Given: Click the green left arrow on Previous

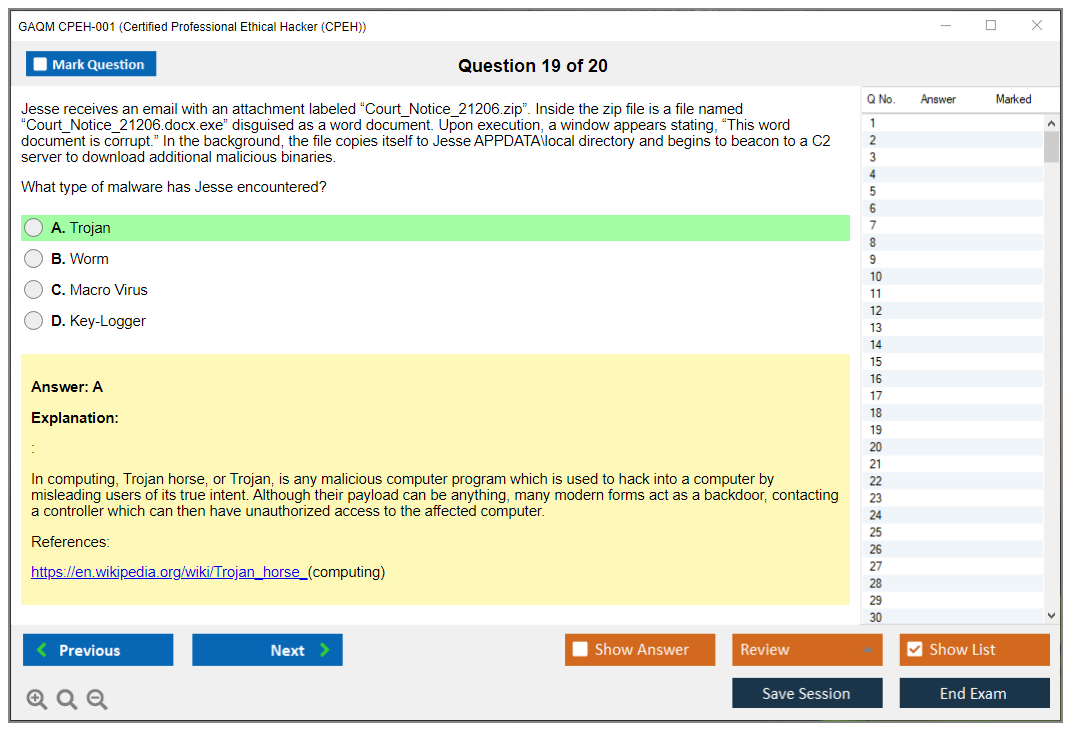Looking at the screenshot, I should click(x=41, y=650).
